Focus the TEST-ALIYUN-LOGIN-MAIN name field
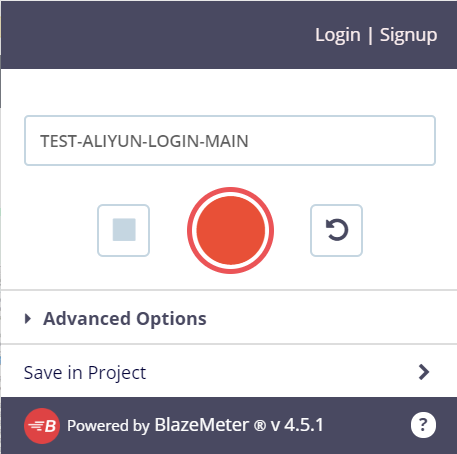The height and width of the screenshot is (454, 457). tap(230, 140)
